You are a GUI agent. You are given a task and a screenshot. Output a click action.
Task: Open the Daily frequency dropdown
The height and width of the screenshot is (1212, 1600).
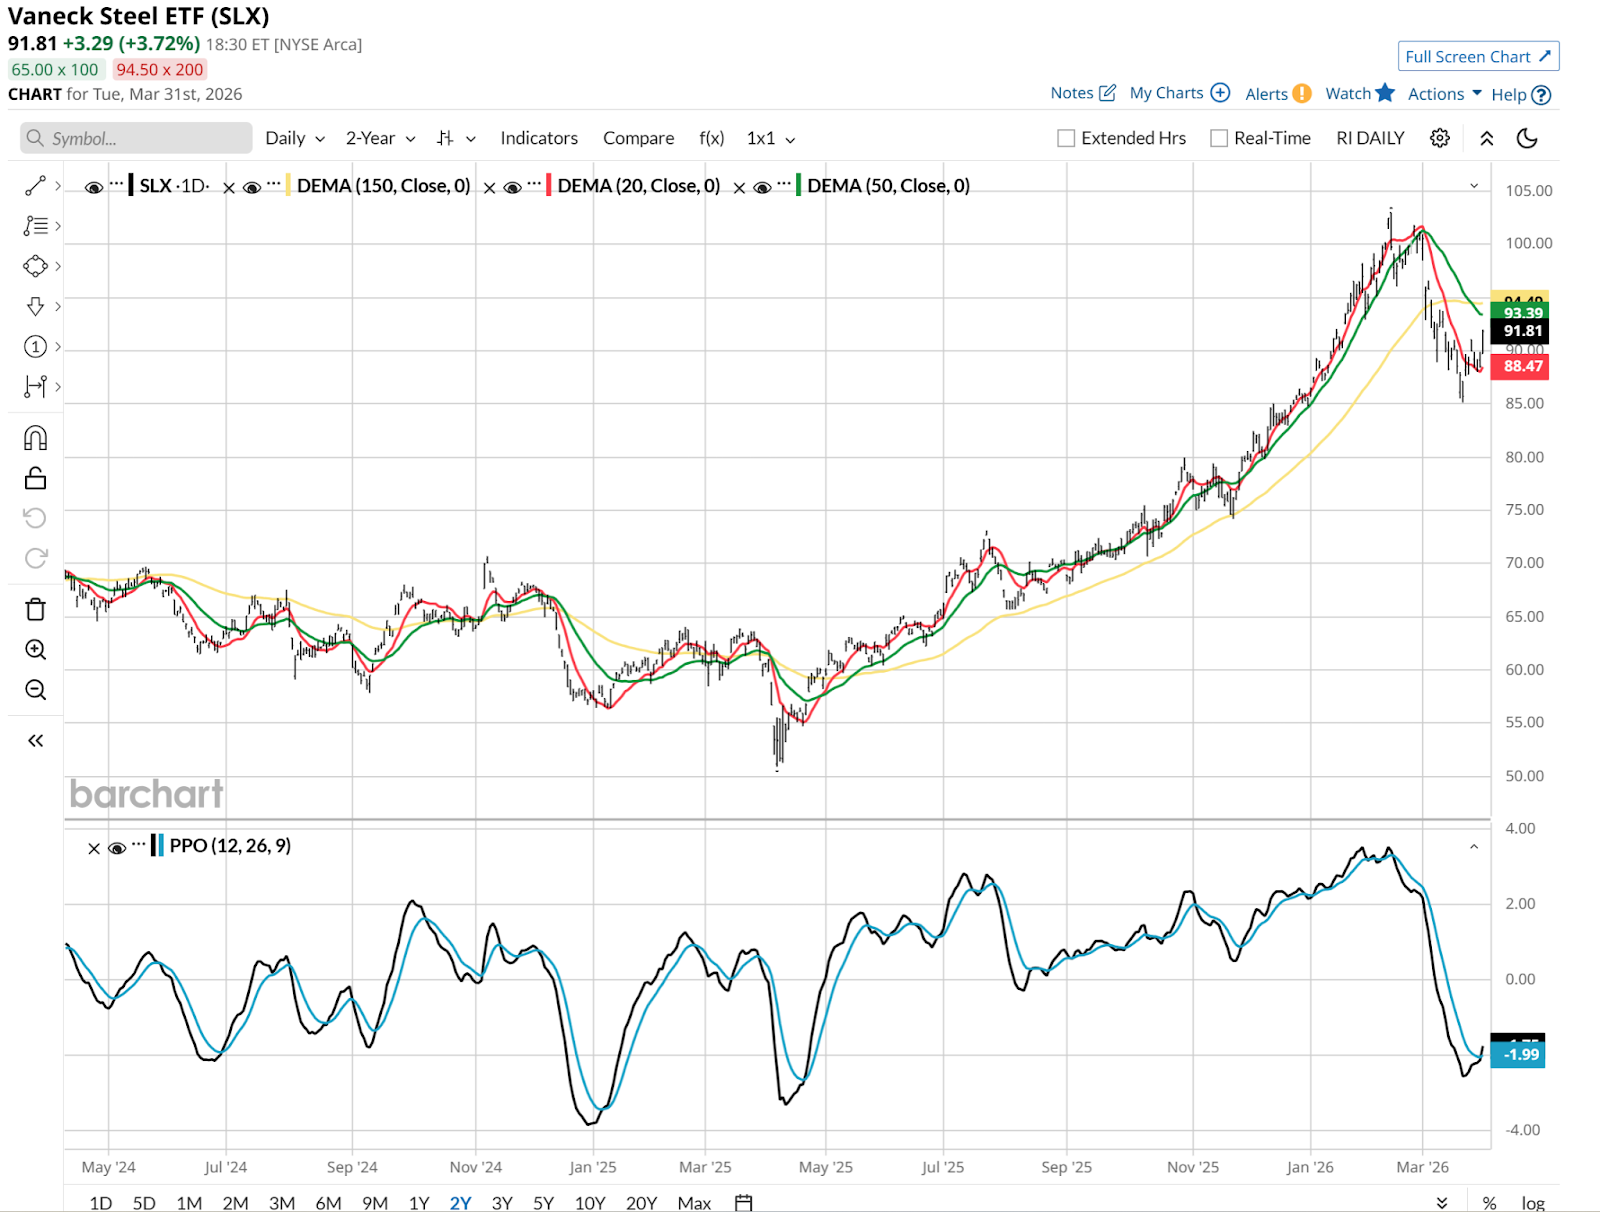coord(295,138)
